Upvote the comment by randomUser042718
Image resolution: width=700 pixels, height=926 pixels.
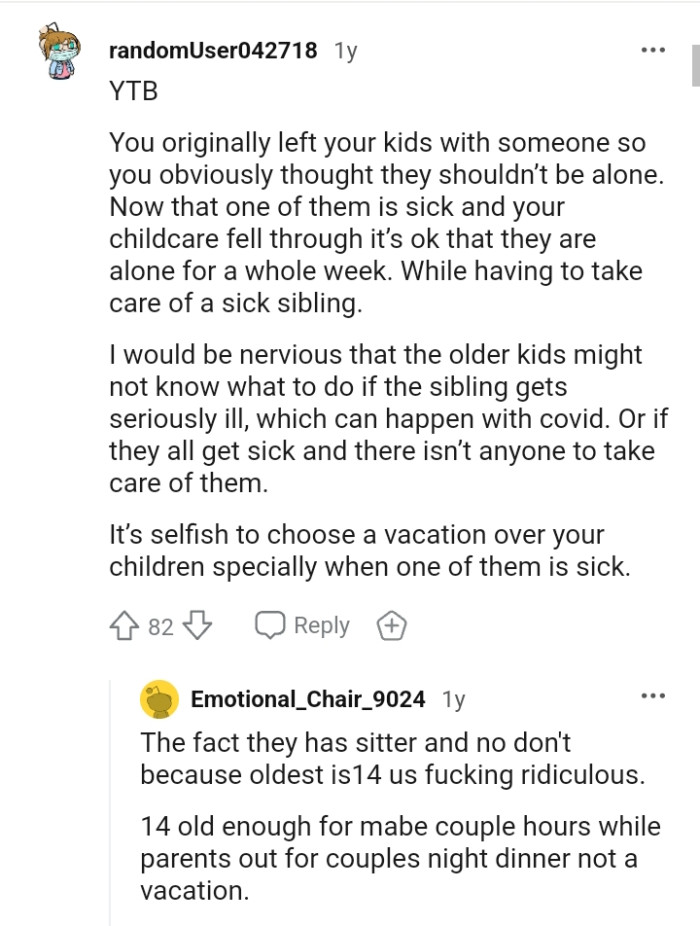click(x=122, y=624)
